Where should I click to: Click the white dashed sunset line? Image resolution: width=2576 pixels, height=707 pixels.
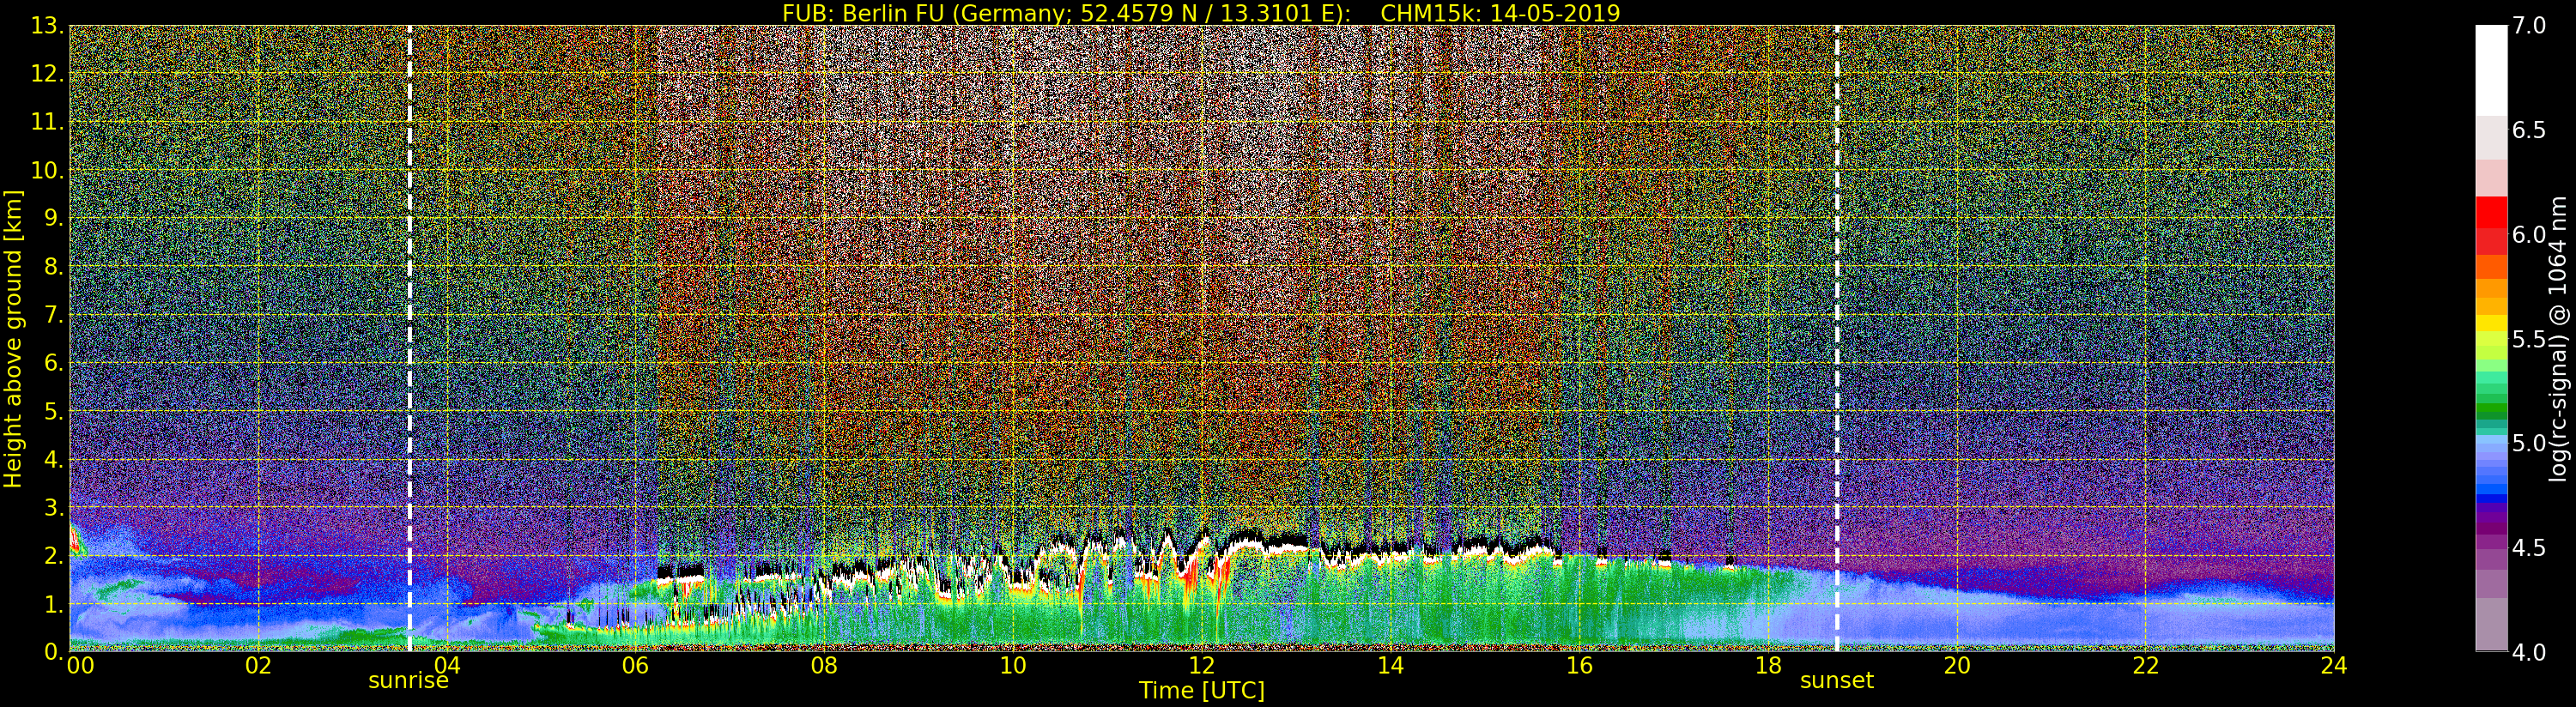click(1837, 300)
